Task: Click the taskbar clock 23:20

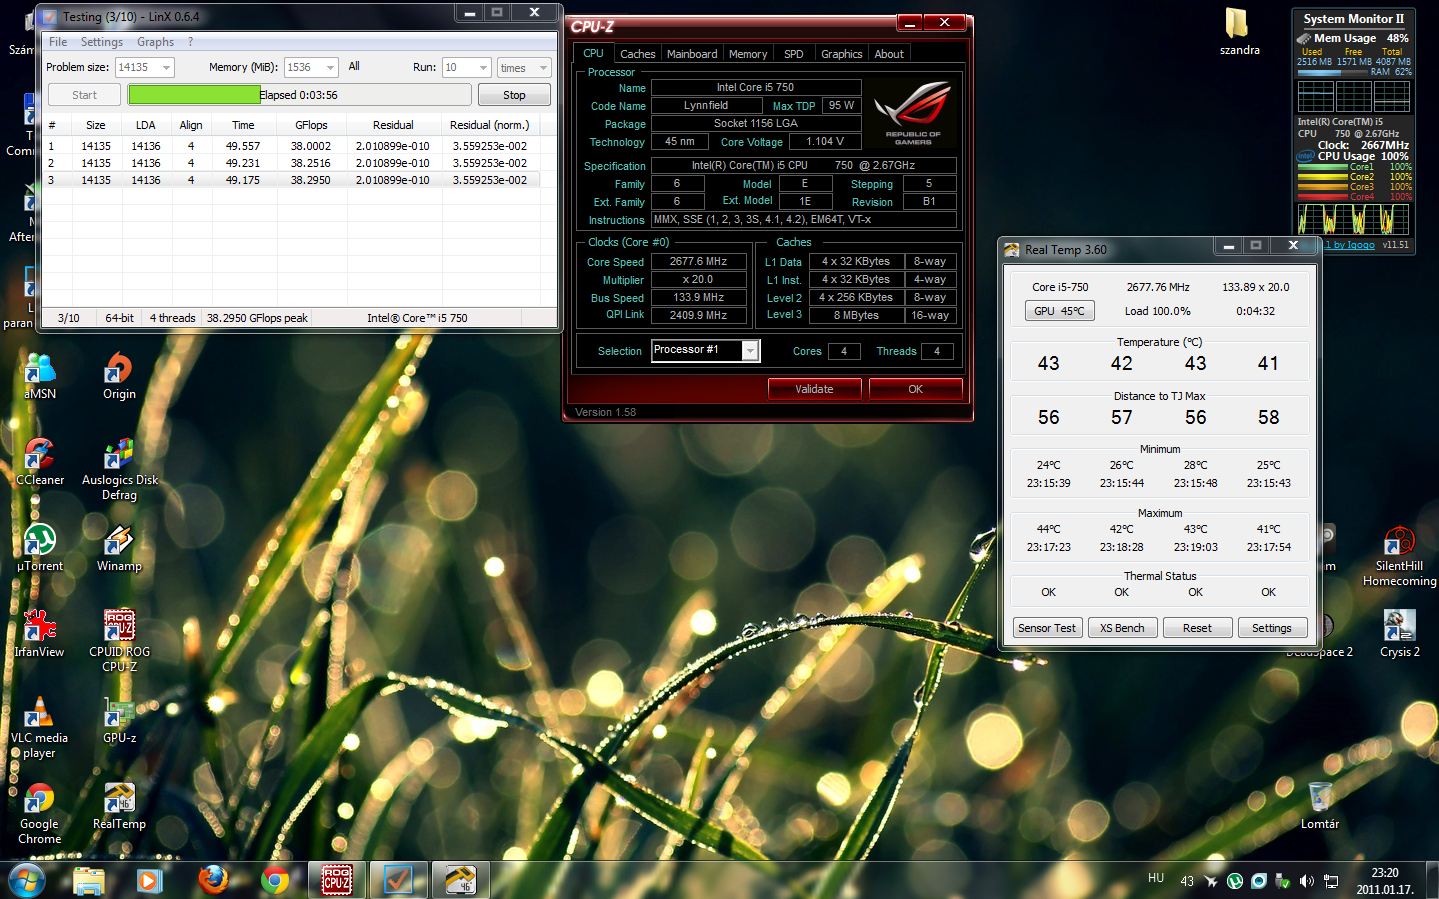Action: 1384,872
